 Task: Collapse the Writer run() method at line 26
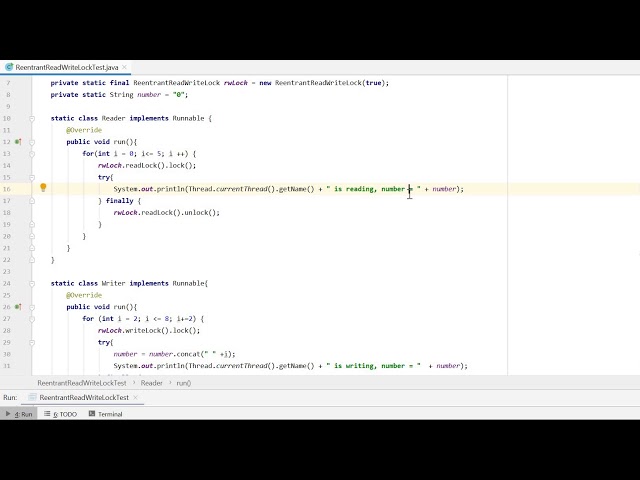32,307
